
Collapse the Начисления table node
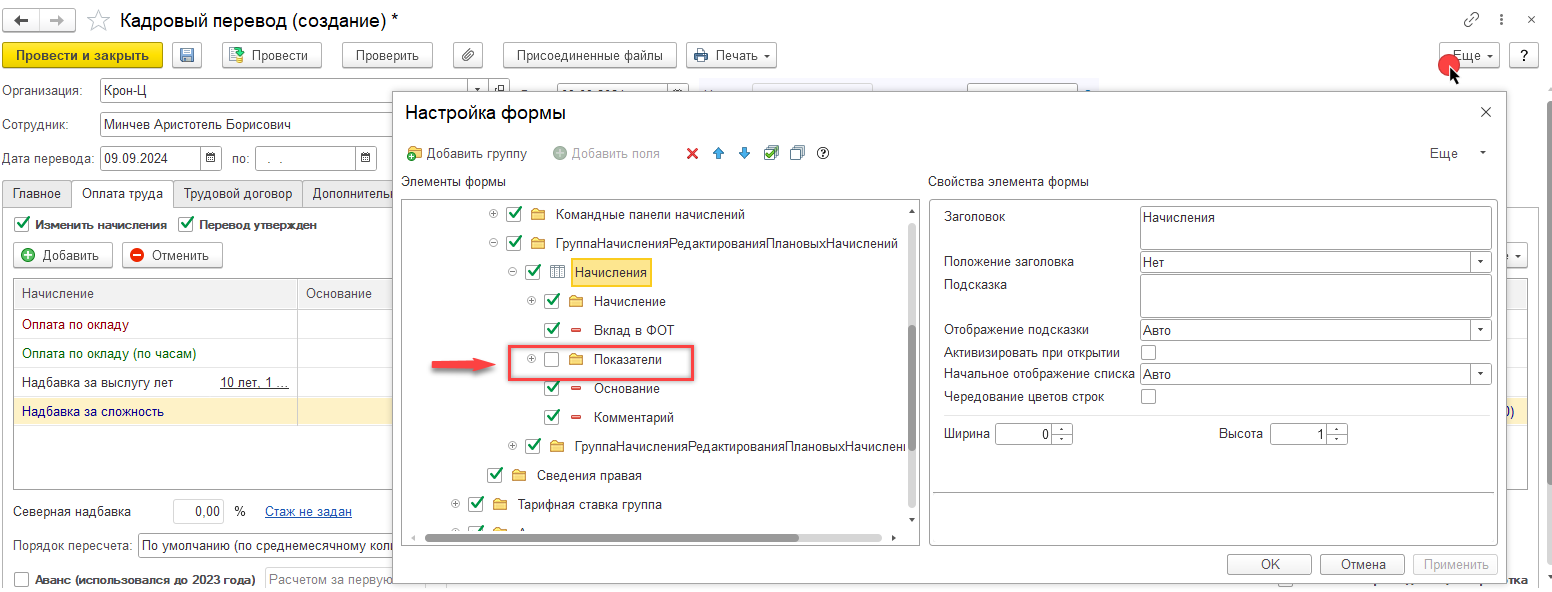pyautogui.click(x=512, y=272)
